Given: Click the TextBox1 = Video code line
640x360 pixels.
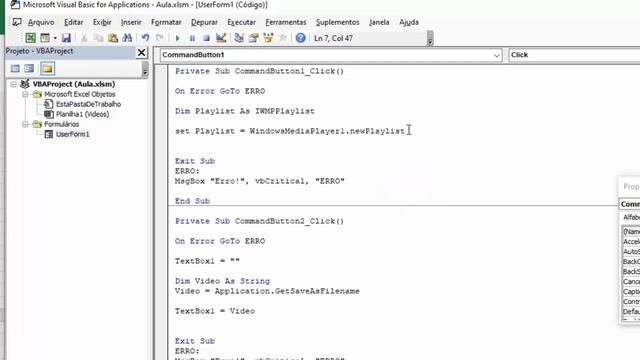Looking at the screenshot, I should point(215,311).
